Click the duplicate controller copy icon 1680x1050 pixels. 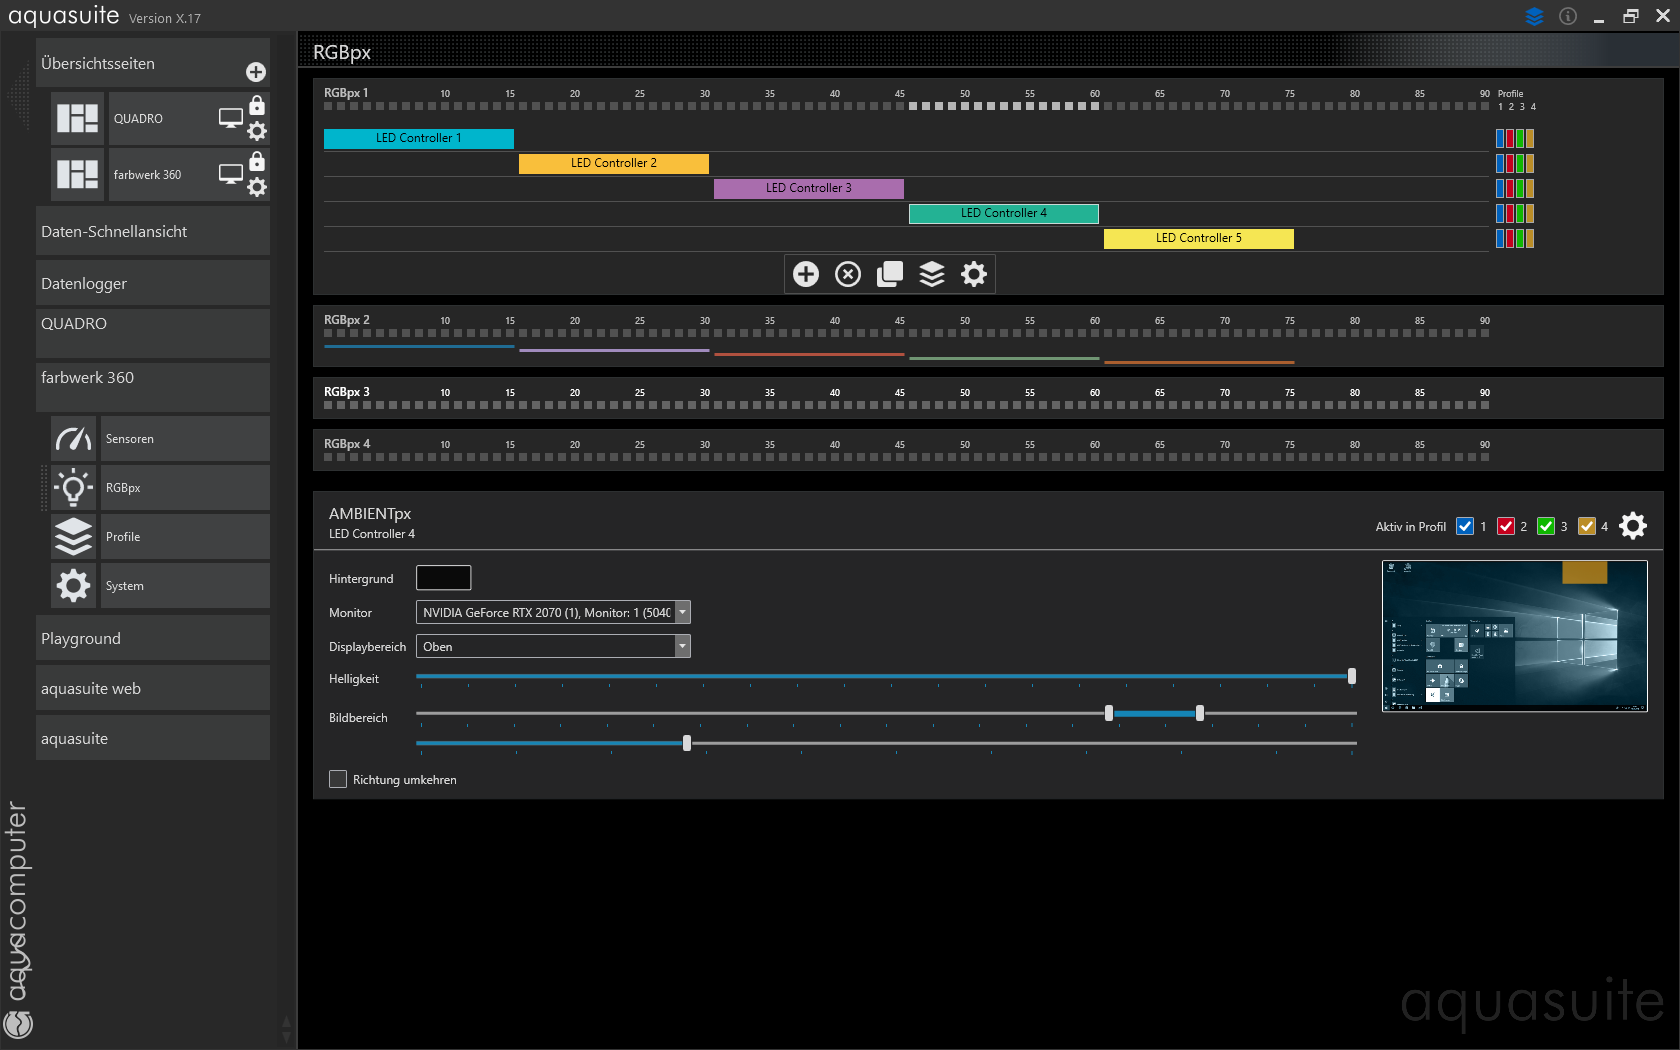pos(890,274)
